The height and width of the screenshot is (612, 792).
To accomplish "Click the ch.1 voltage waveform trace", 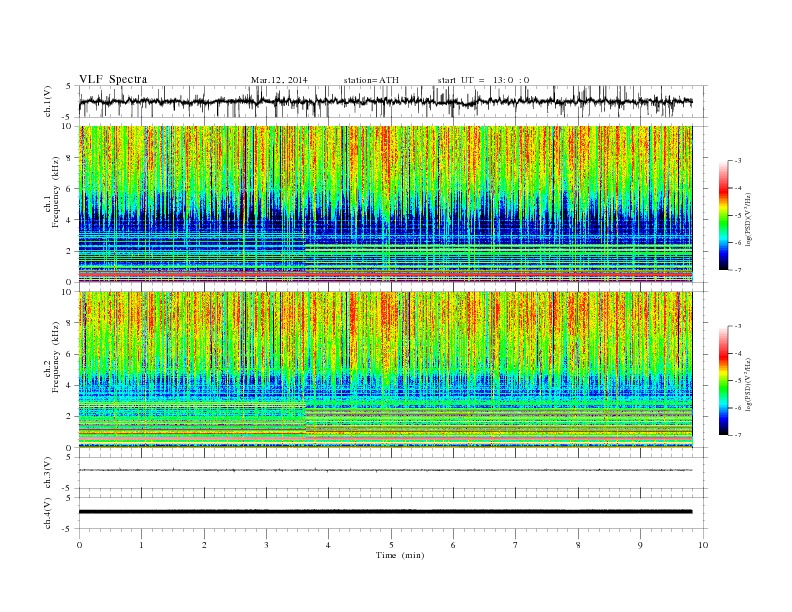I will pyautogui.click(x=385, y=102).
